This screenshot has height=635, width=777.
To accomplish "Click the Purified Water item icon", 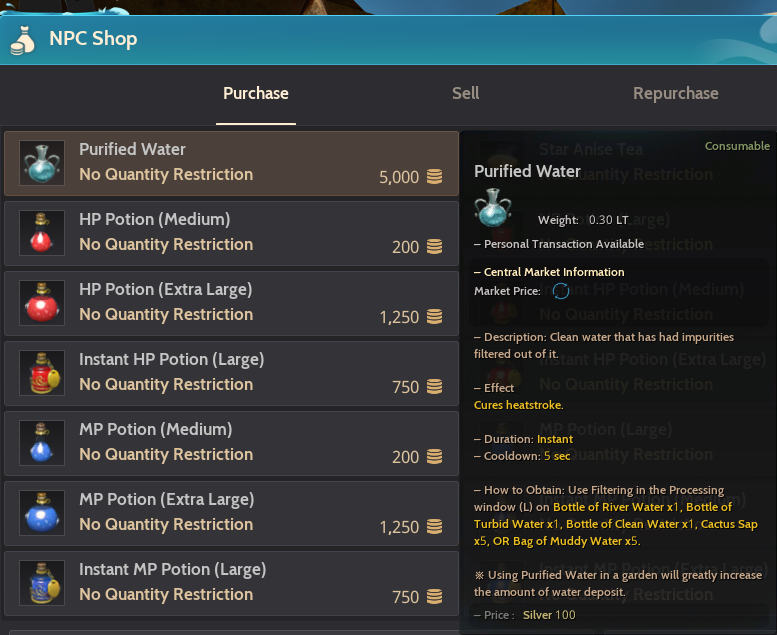I will (x=42, y=163).
